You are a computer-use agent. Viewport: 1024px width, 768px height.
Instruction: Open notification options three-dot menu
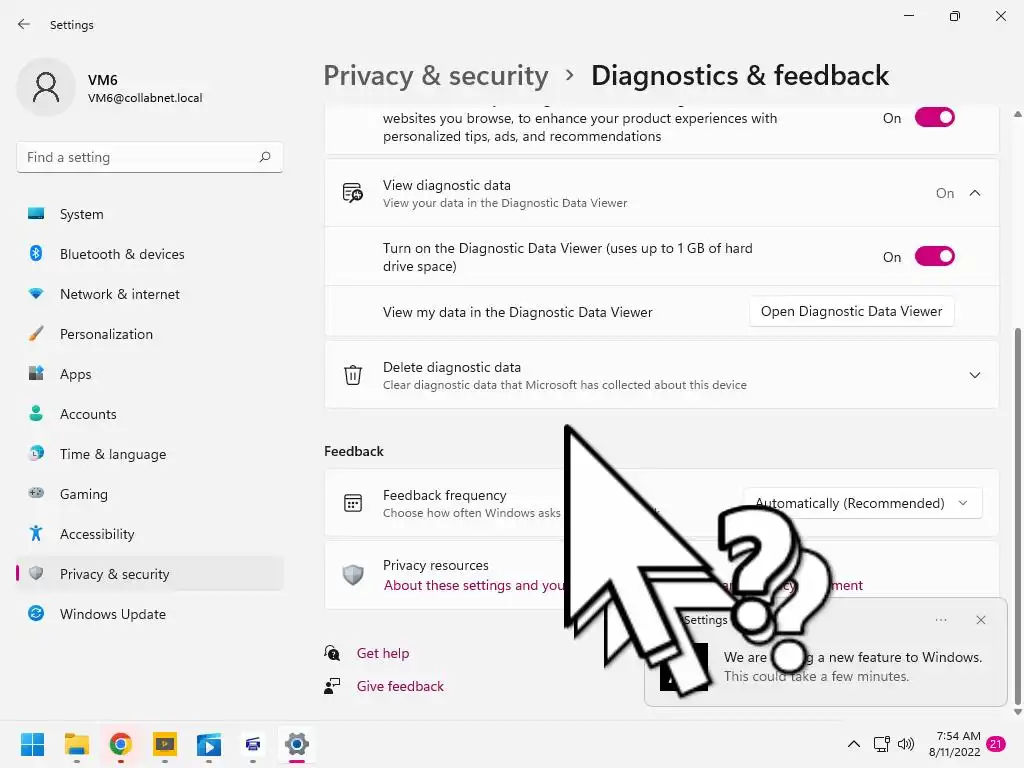tap(941, 620)
